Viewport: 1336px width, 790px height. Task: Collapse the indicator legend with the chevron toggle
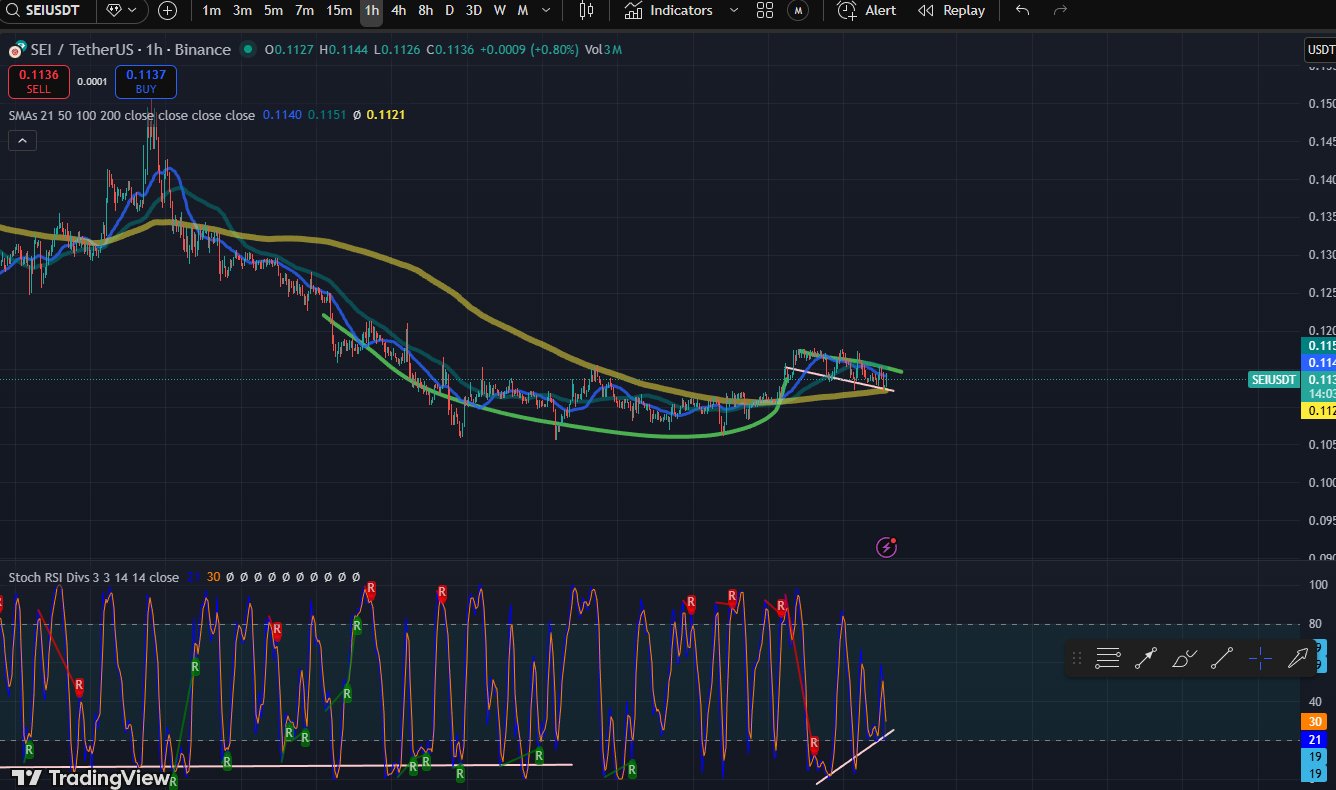22,141
